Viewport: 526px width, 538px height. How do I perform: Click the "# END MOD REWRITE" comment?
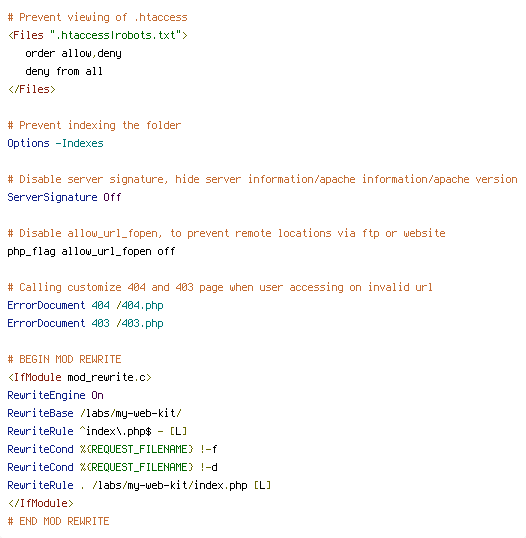coord(58,521)
